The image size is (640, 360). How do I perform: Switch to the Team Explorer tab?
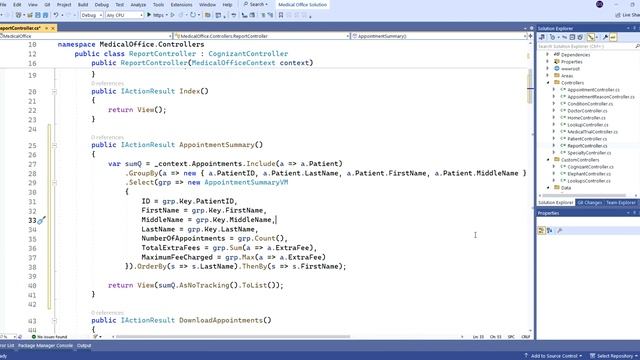[x=620, y=203]
